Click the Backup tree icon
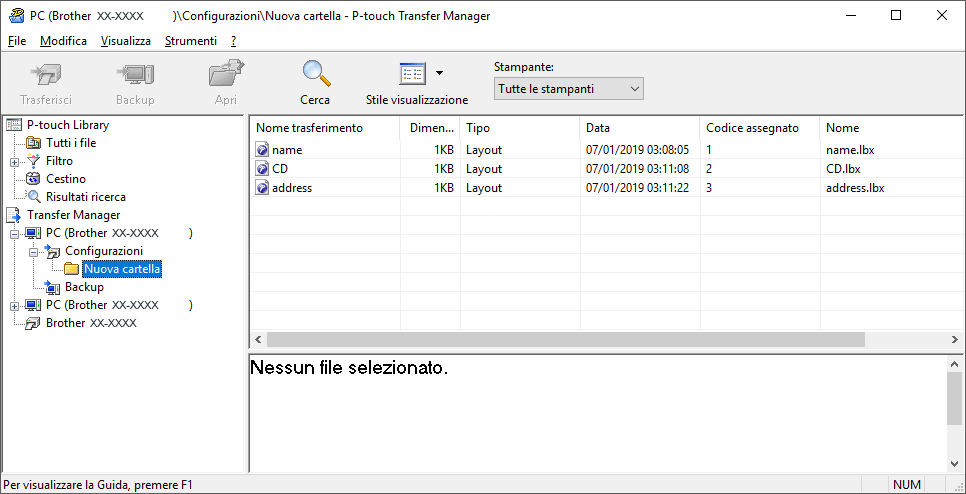Screen dimensions: 966x494 pos(52,286)
